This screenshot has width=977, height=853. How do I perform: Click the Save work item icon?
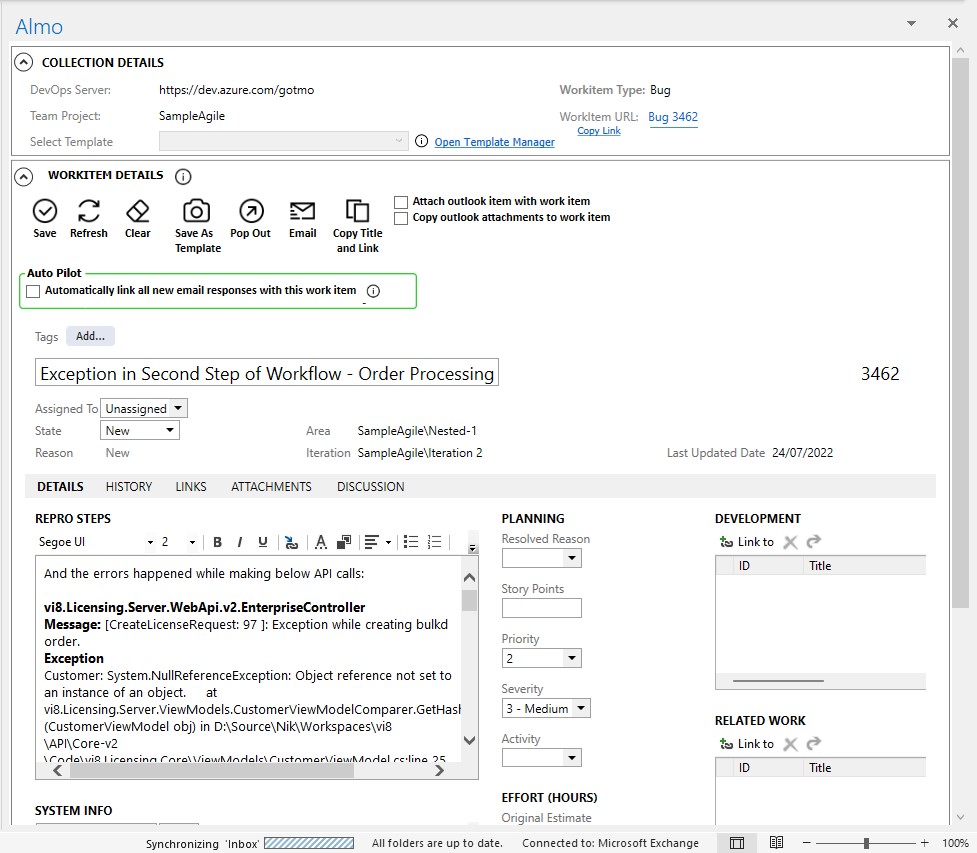[x=45, y=212]
